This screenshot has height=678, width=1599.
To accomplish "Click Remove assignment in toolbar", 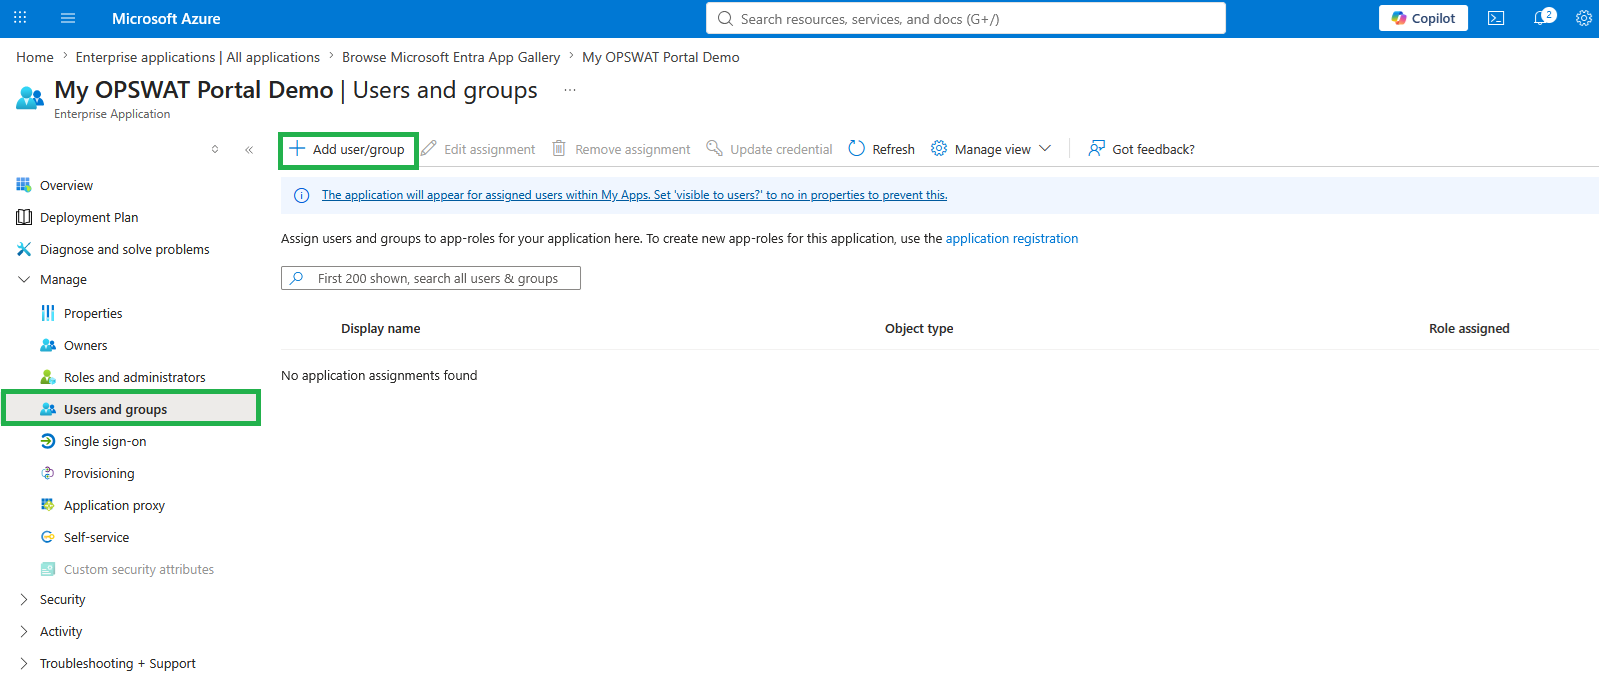I will 621,149.
